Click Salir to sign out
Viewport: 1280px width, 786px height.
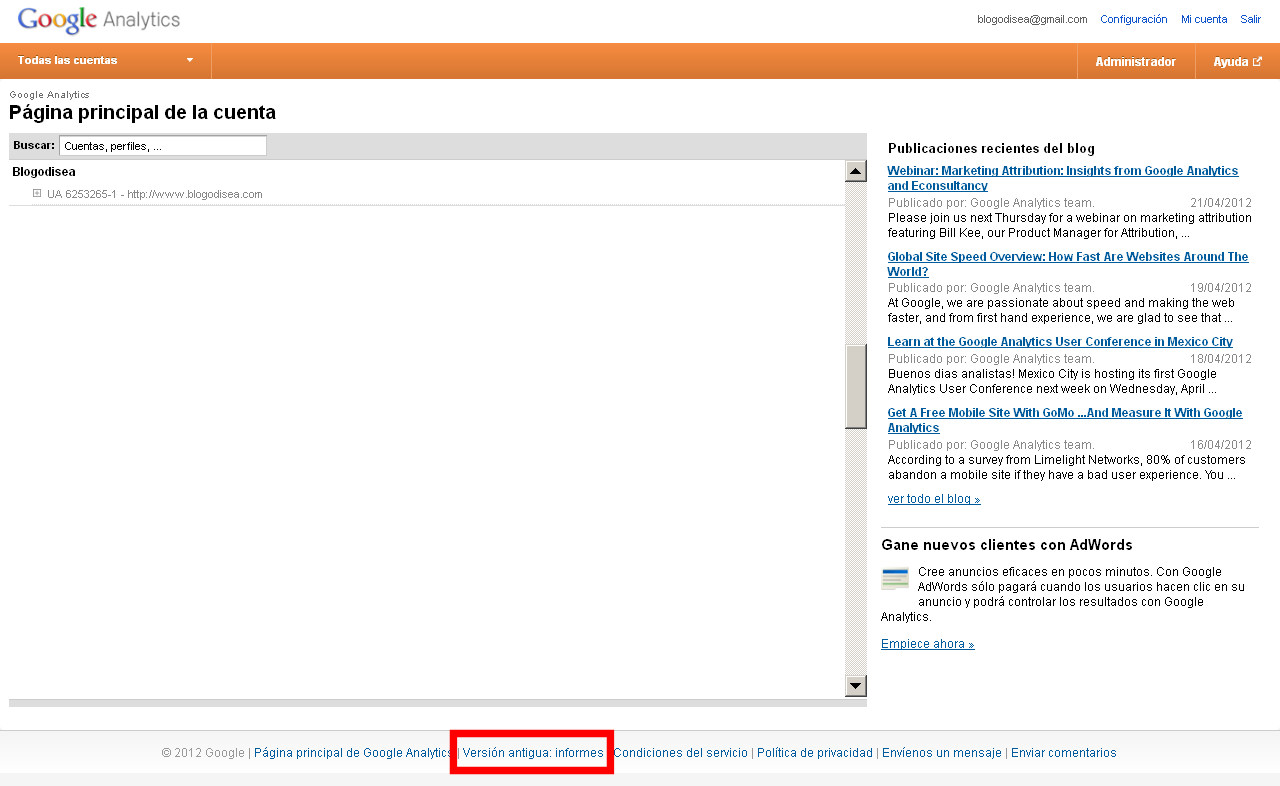(x=1250, y=19)
